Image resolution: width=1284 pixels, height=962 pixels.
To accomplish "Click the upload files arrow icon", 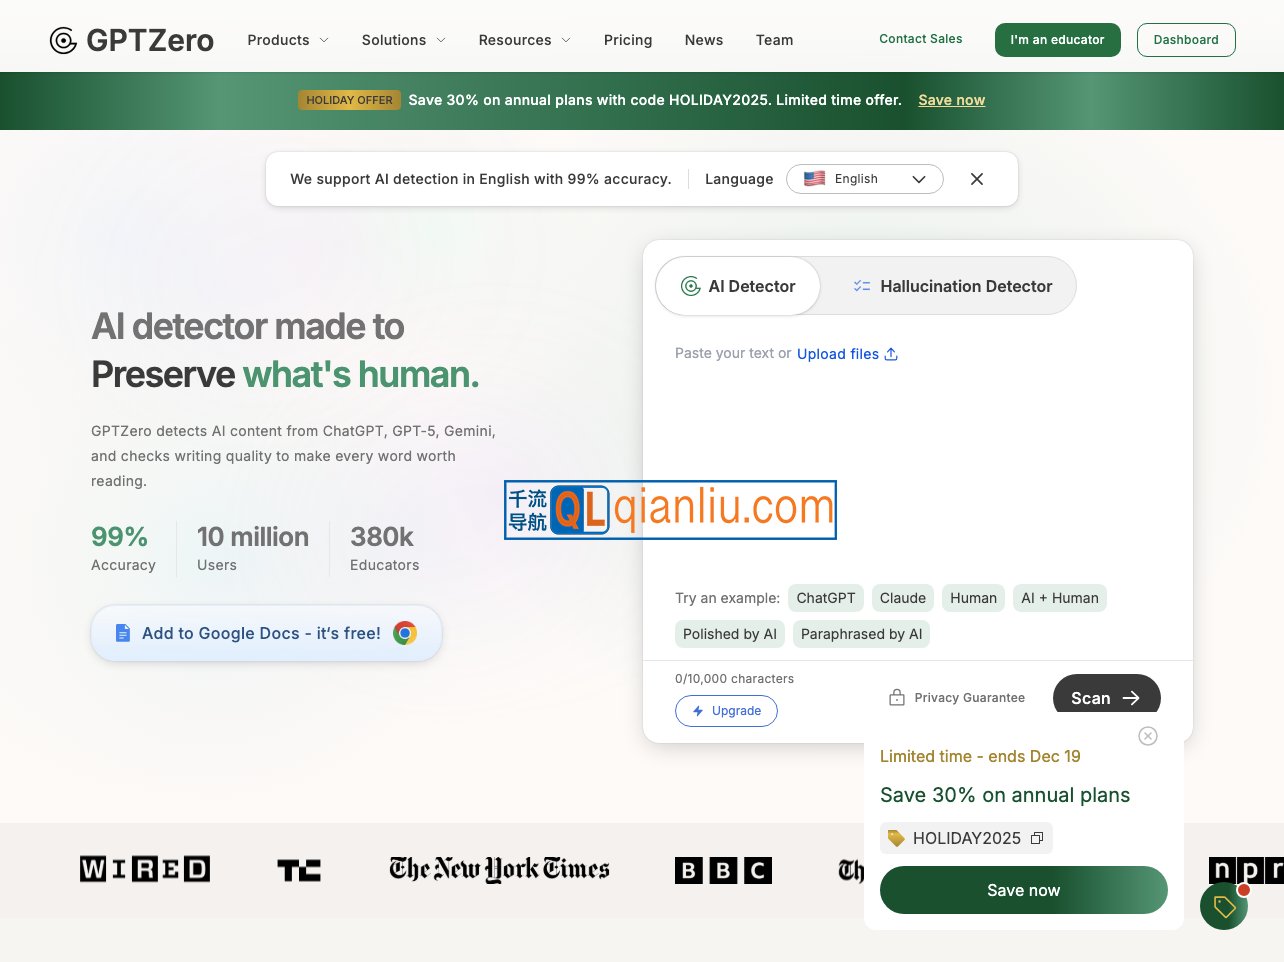I will 891,354.
